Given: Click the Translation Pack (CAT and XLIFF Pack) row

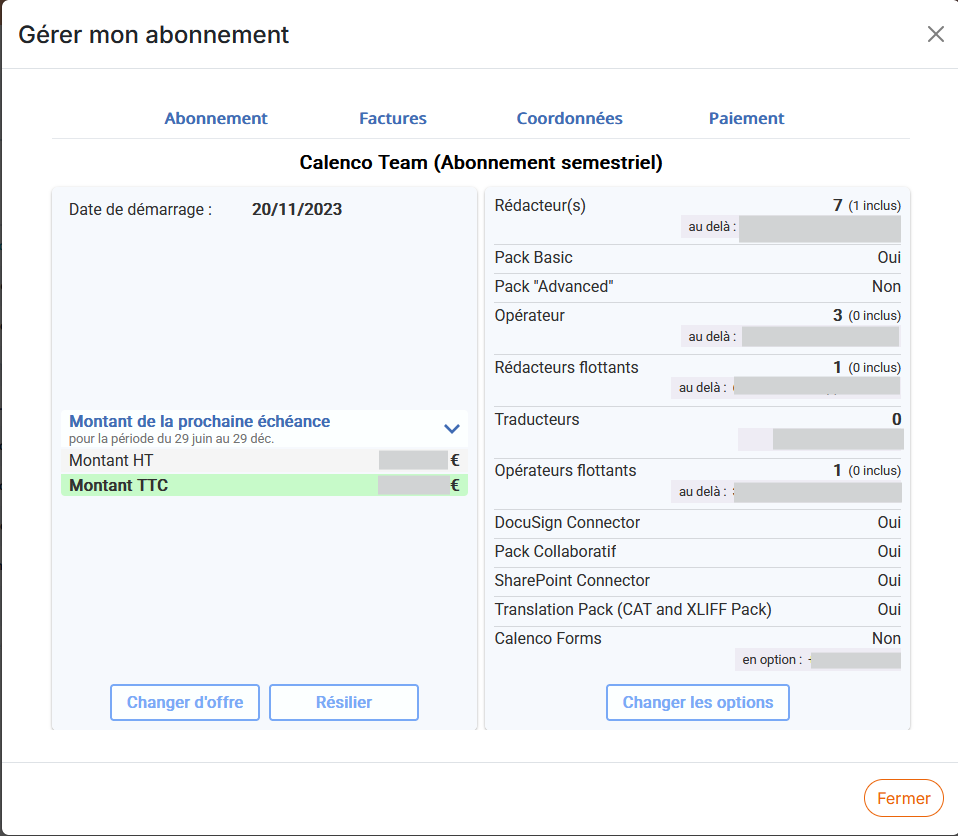Looking at the screenshot, I should click(x=698, y=609).
